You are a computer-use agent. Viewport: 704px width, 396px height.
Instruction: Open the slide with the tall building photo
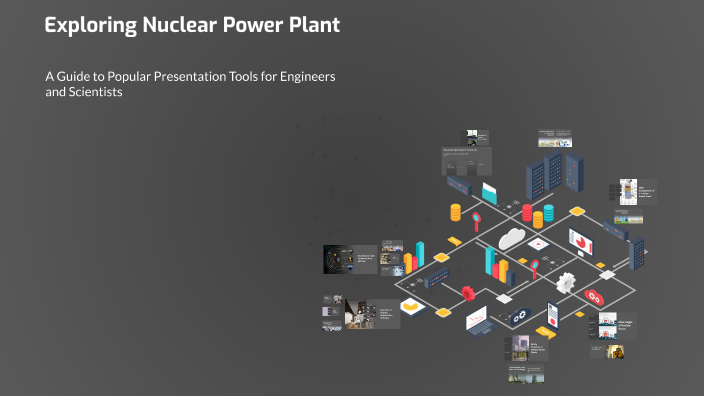coord(526,348)
